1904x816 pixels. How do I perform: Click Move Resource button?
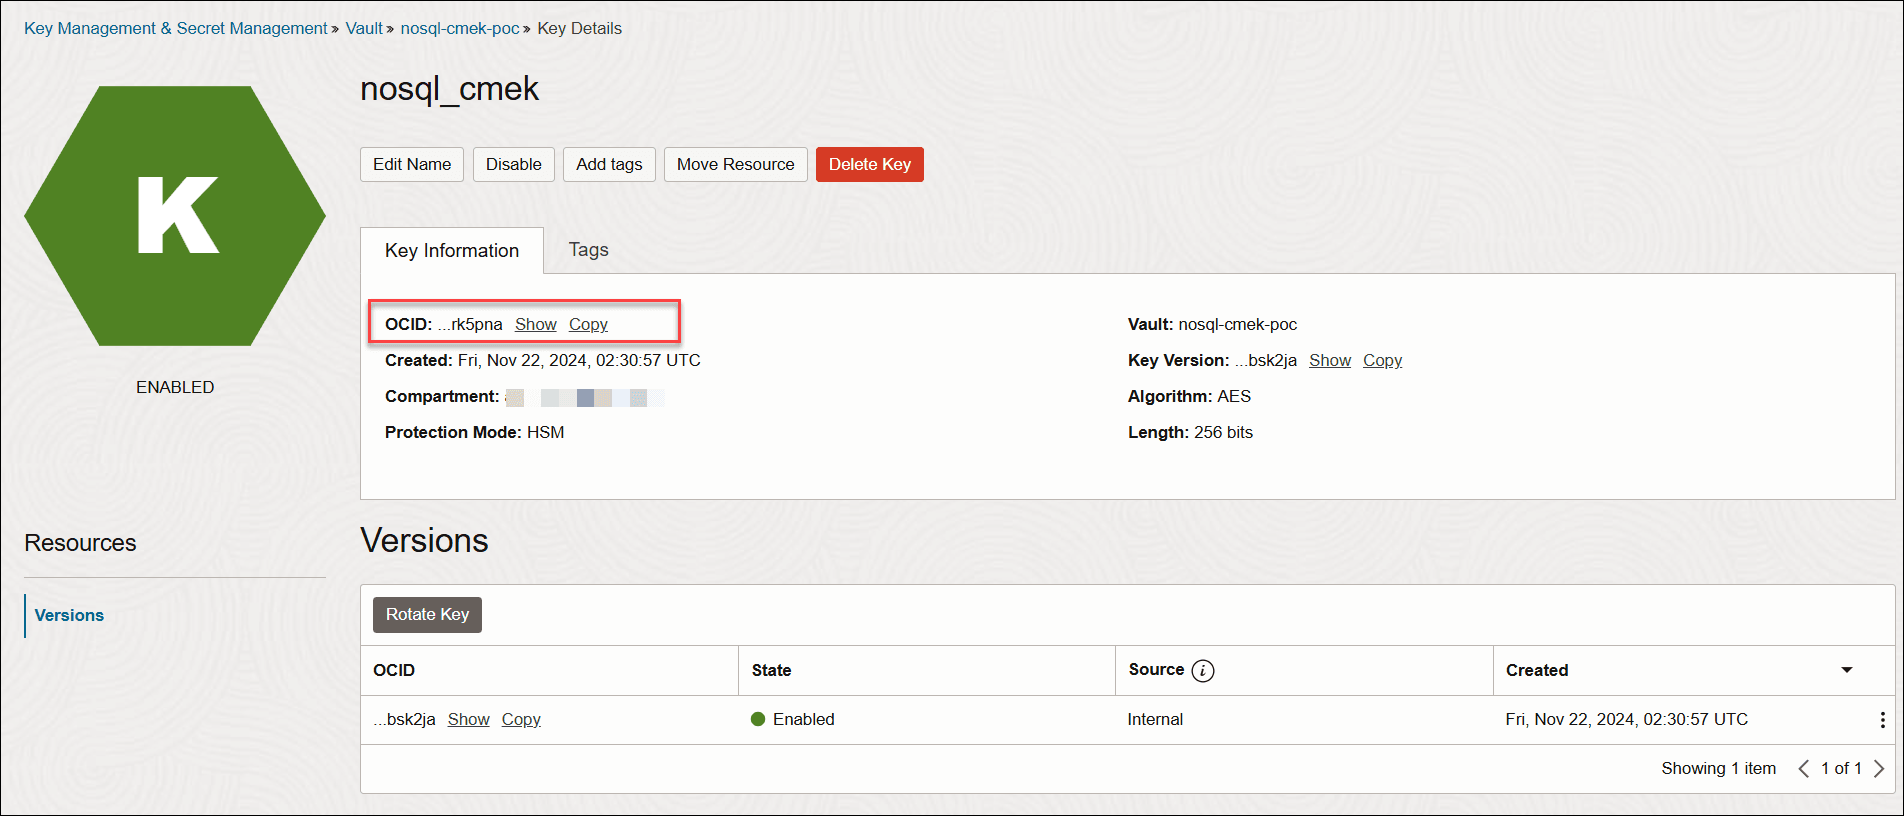(x=735, y=165)
